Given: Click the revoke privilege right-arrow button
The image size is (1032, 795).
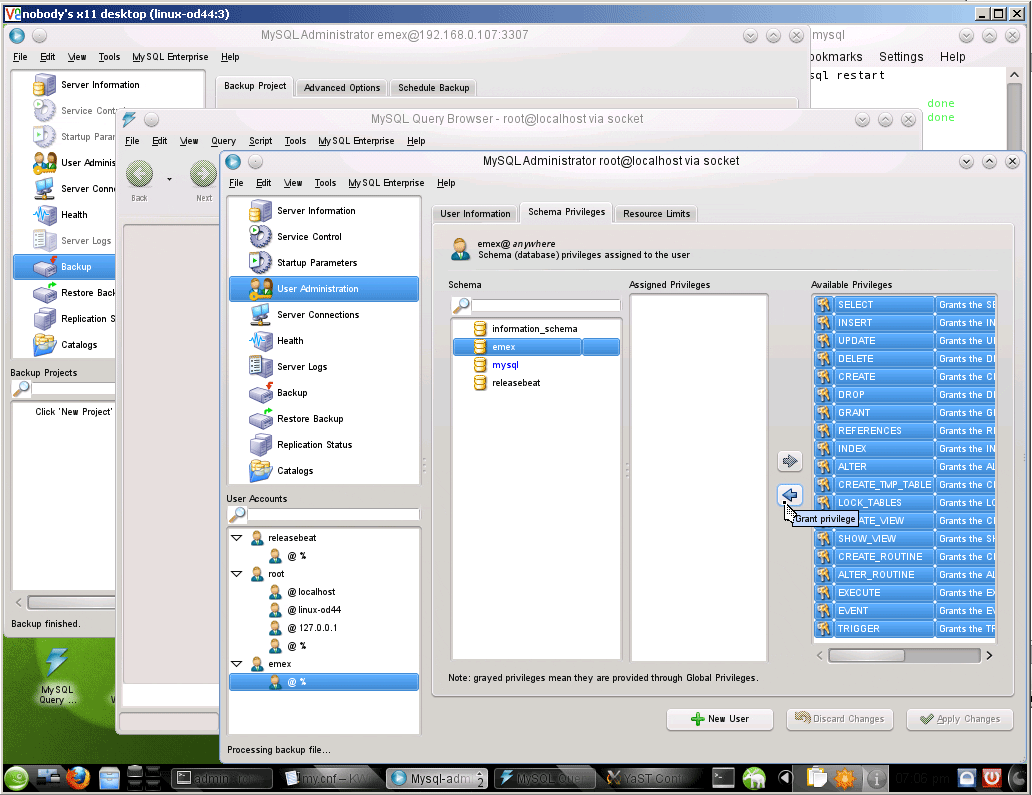Looking at the screenshot, I should point(790,461).
